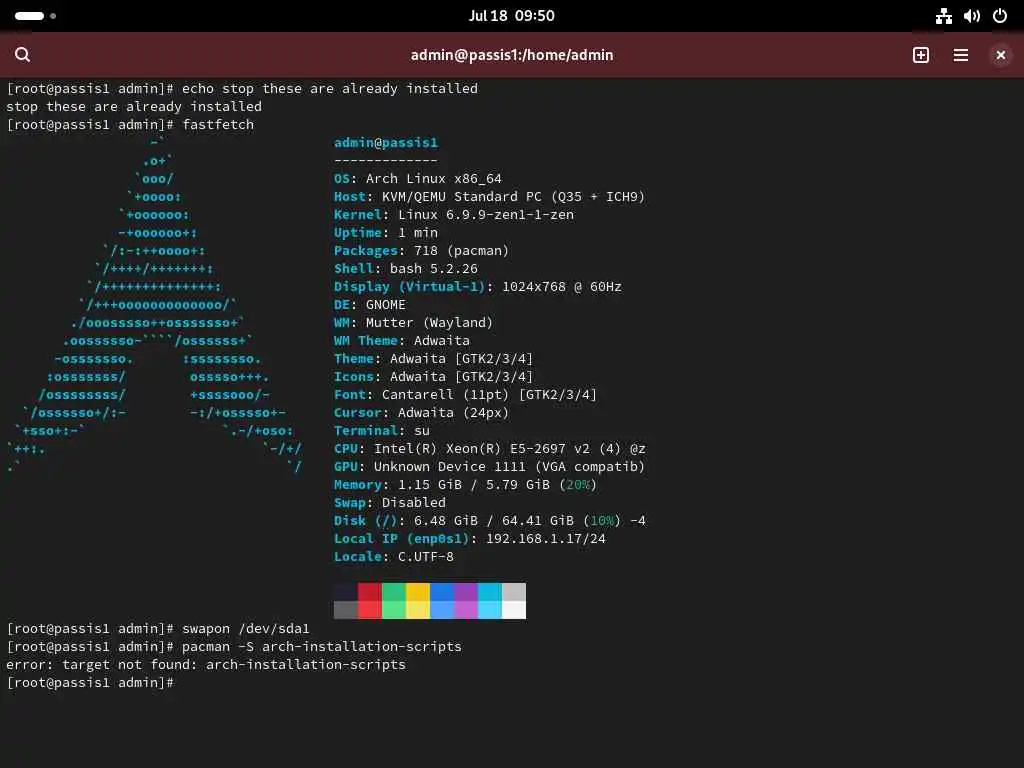Click the Uptime value '1 min'

[x=418, y=232]
